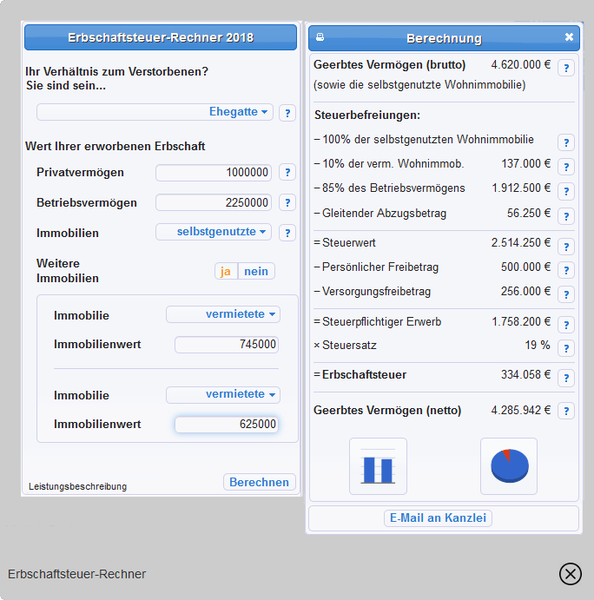Open the Ehegatte relationship dropdown
594x600 pixels.
155,112
